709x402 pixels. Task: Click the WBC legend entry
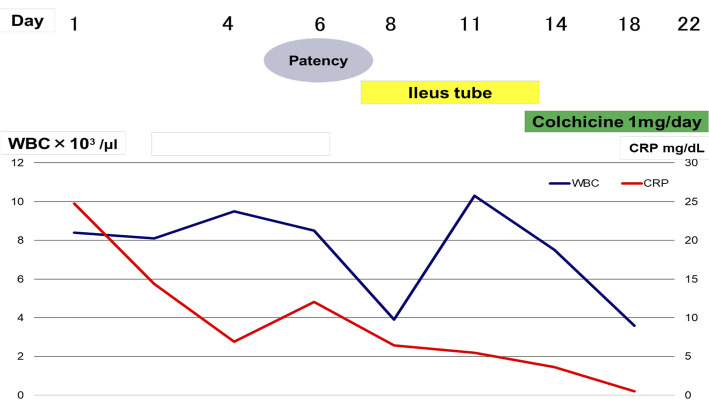click(574, 183)
